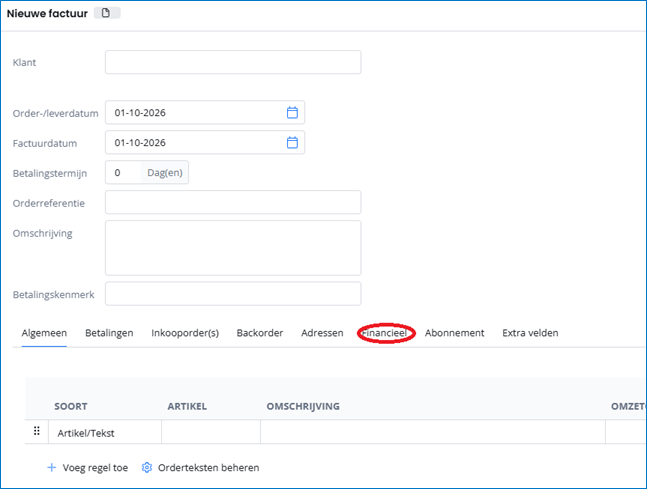Click the empty Artikel cell in the row
This screenshot has width=647, height=489.
pos(211,432)
